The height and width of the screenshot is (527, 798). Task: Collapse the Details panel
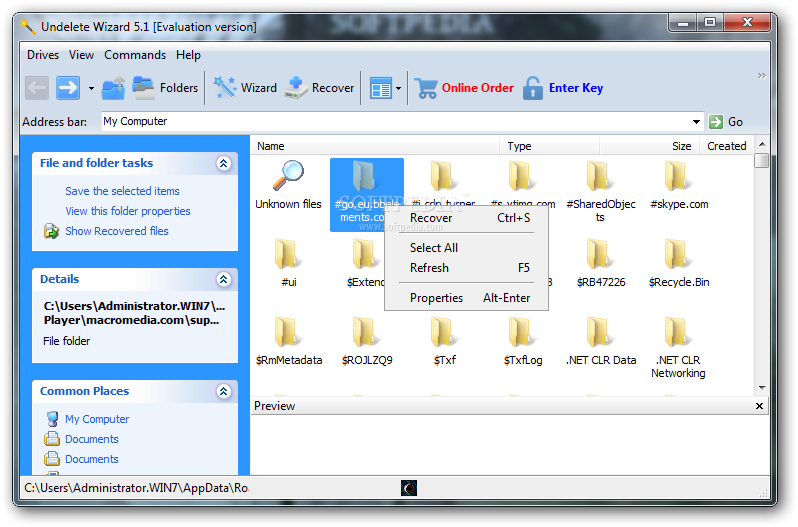pyautogui.click(x=223, y=279)
